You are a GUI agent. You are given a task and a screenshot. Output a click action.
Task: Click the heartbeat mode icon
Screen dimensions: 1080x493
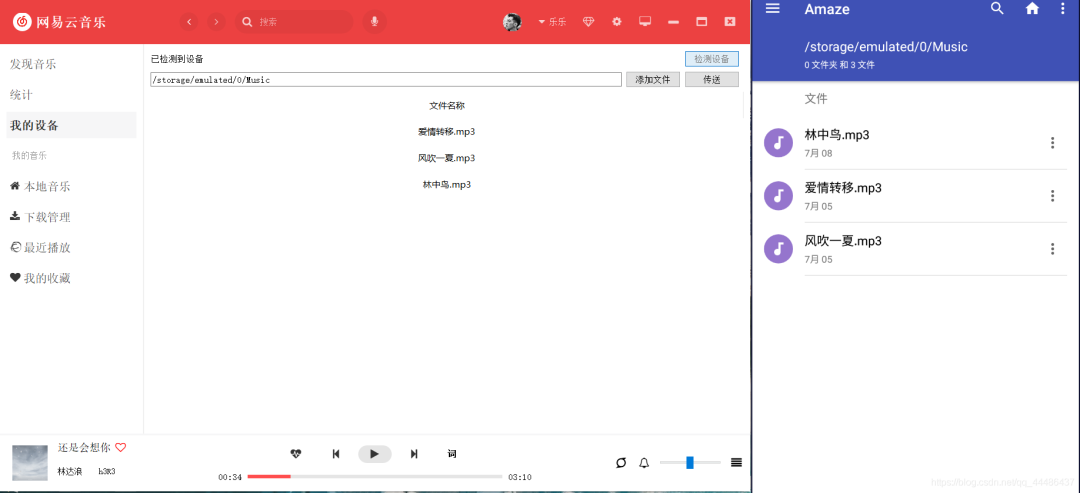[x=296, y=454]
